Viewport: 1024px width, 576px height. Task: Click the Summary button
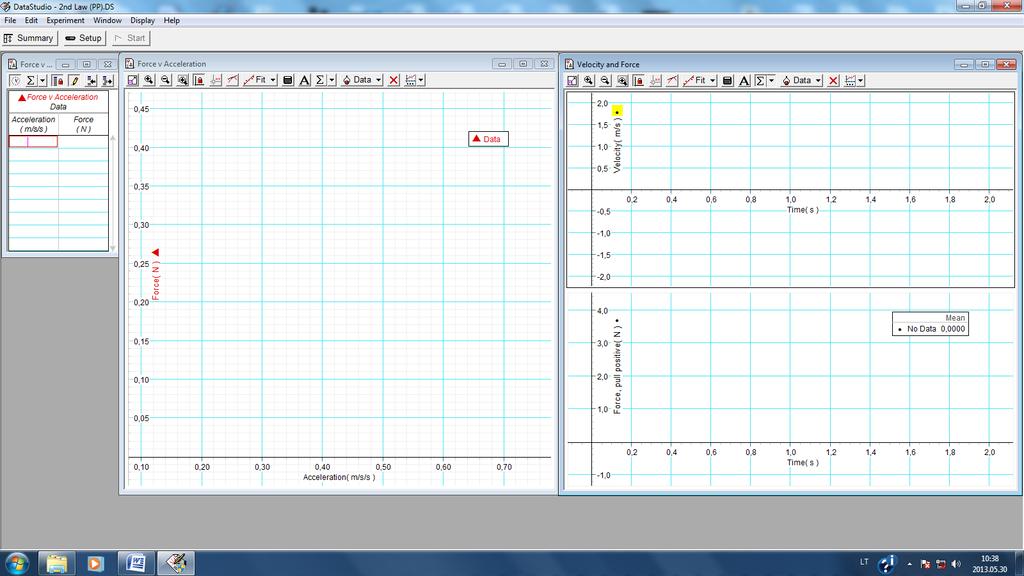[x=29, y=38]
